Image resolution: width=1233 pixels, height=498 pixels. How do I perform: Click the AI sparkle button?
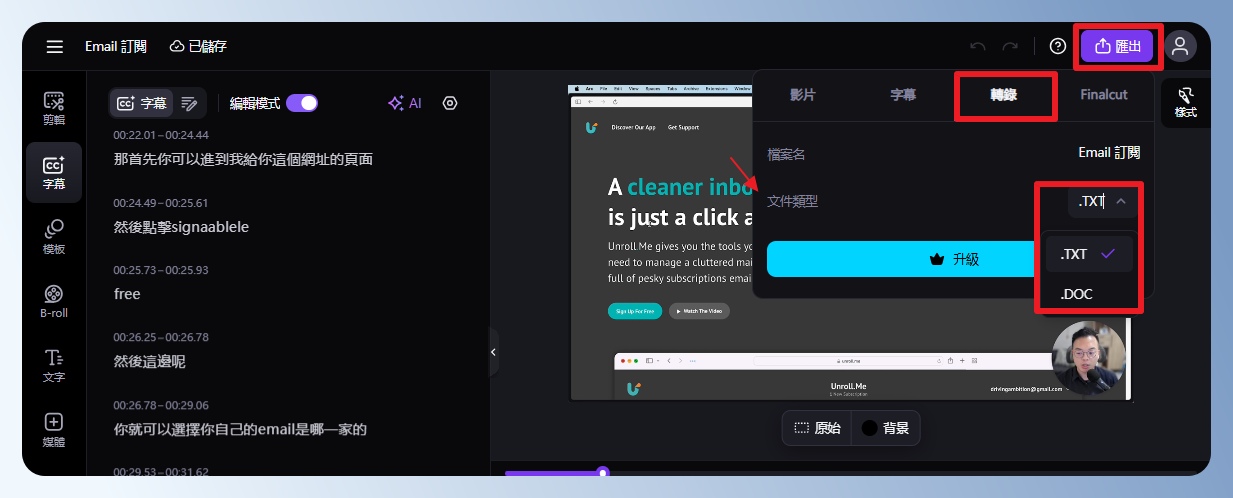pos(405,103)
